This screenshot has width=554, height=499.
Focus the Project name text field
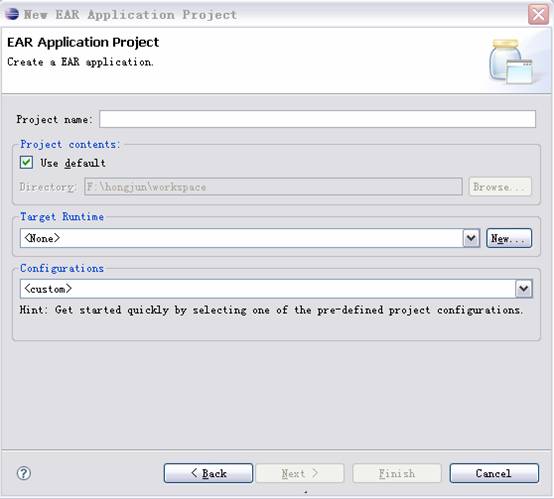click(317, 119)
